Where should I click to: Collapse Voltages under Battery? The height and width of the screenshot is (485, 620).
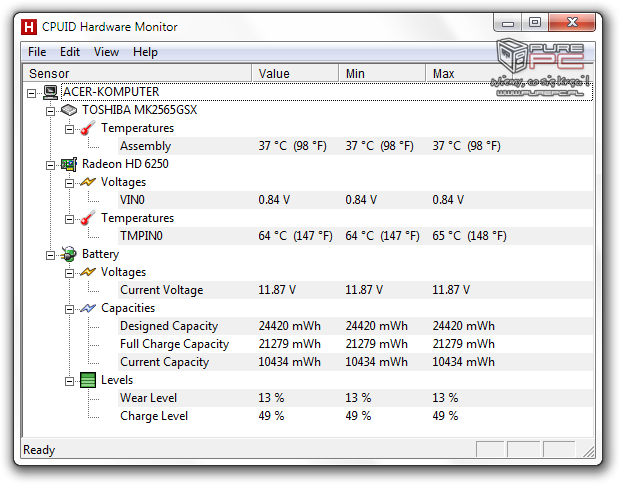(69, 273)
